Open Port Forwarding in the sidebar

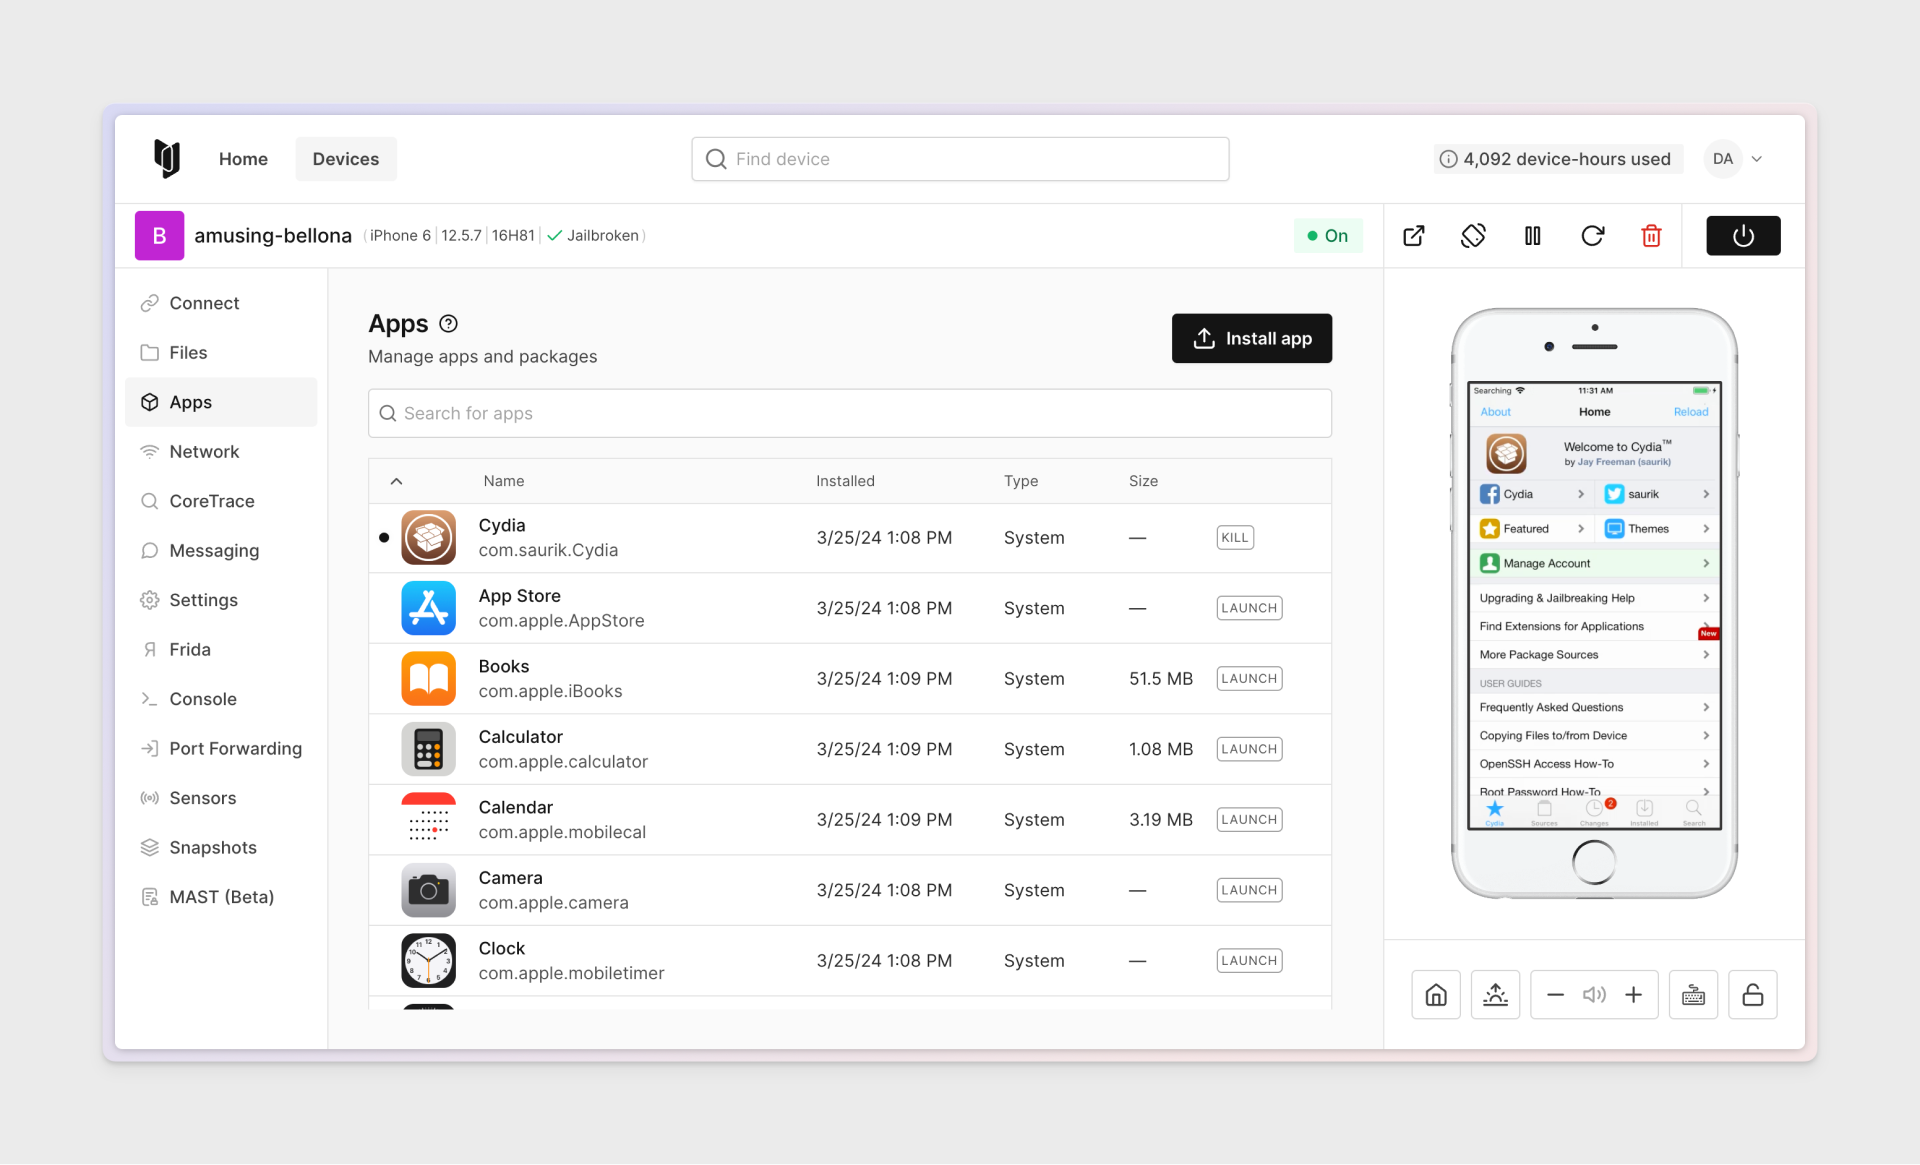(221, 749)
